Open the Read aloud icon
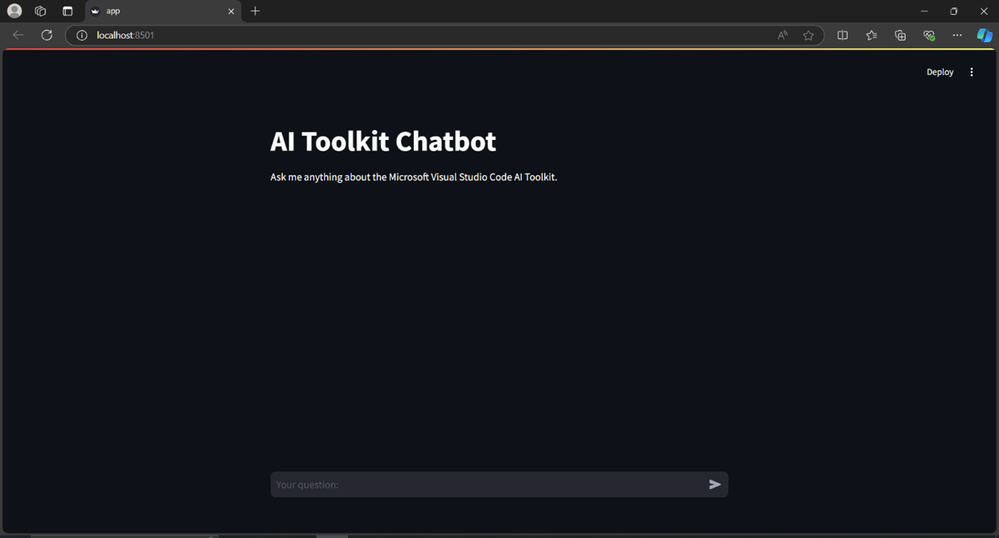 (782, 35)
